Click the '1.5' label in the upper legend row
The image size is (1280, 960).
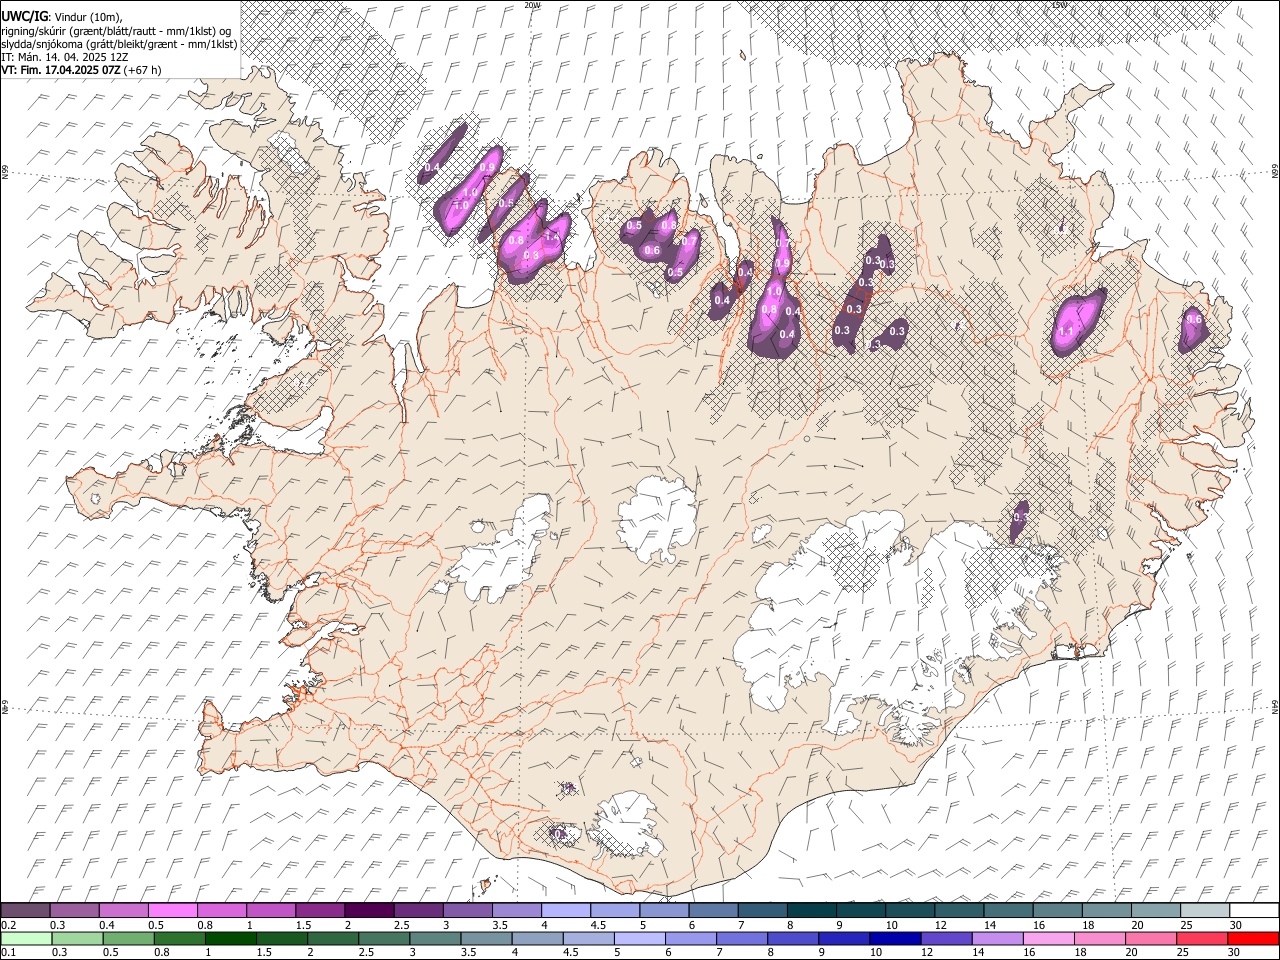coord(304,925)
